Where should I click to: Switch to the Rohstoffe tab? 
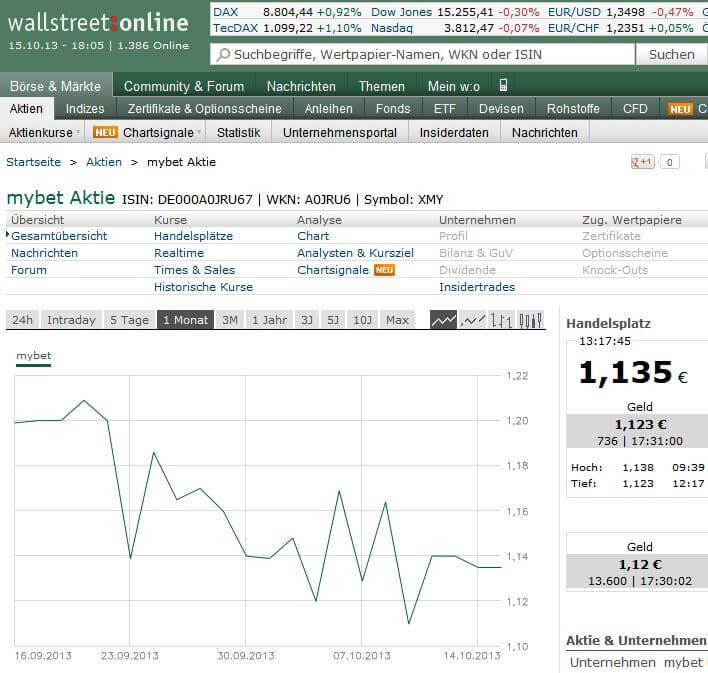click(573, 109)
